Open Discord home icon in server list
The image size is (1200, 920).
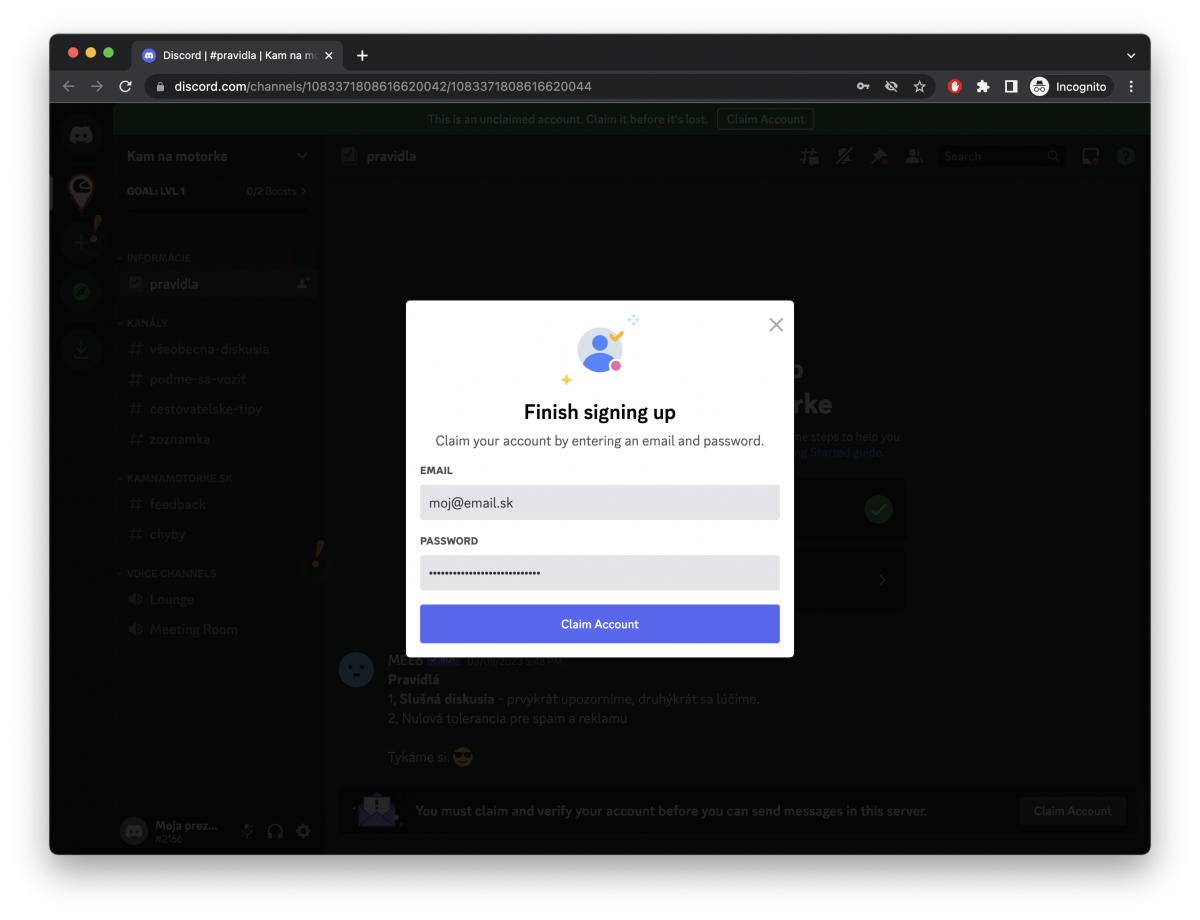coord(81,134)
